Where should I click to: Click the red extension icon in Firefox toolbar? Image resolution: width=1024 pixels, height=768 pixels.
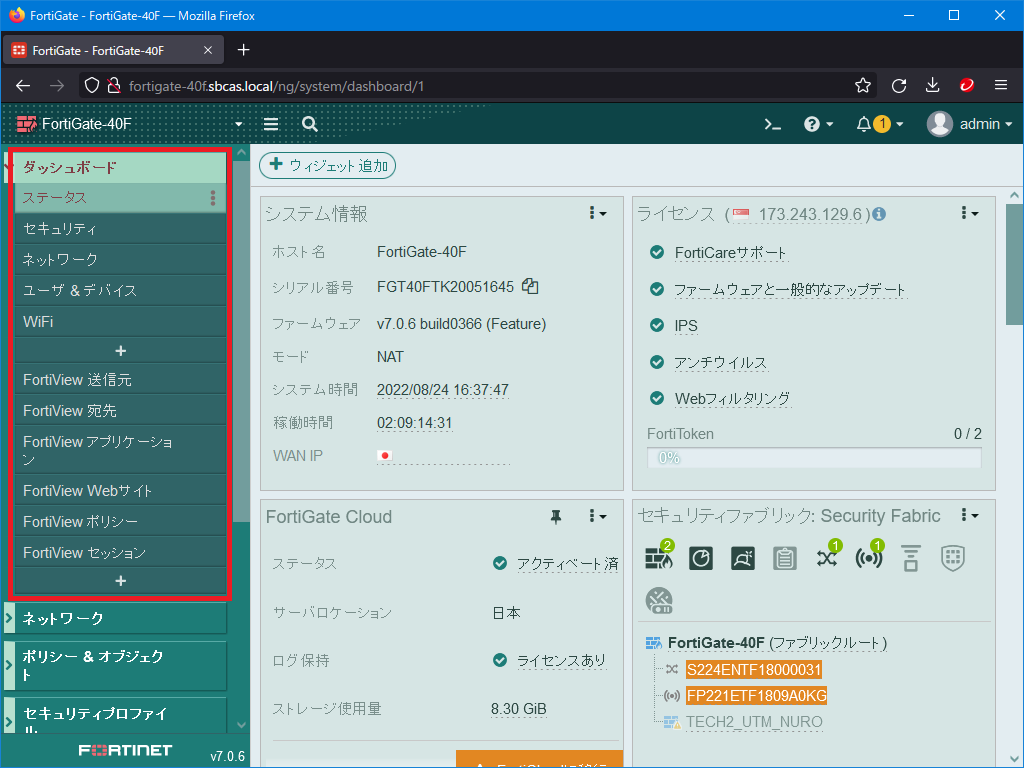click(967, 86)
